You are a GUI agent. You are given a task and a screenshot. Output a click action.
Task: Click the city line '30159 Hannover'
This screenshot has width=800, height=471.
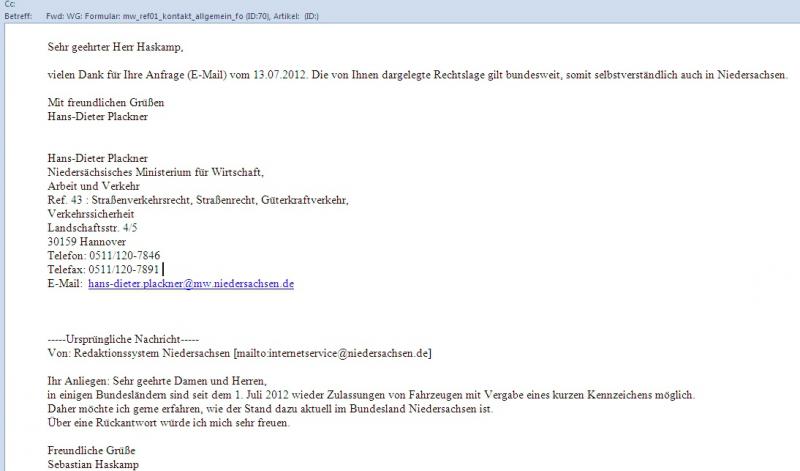pyautogui.click(x=87, y=241)
